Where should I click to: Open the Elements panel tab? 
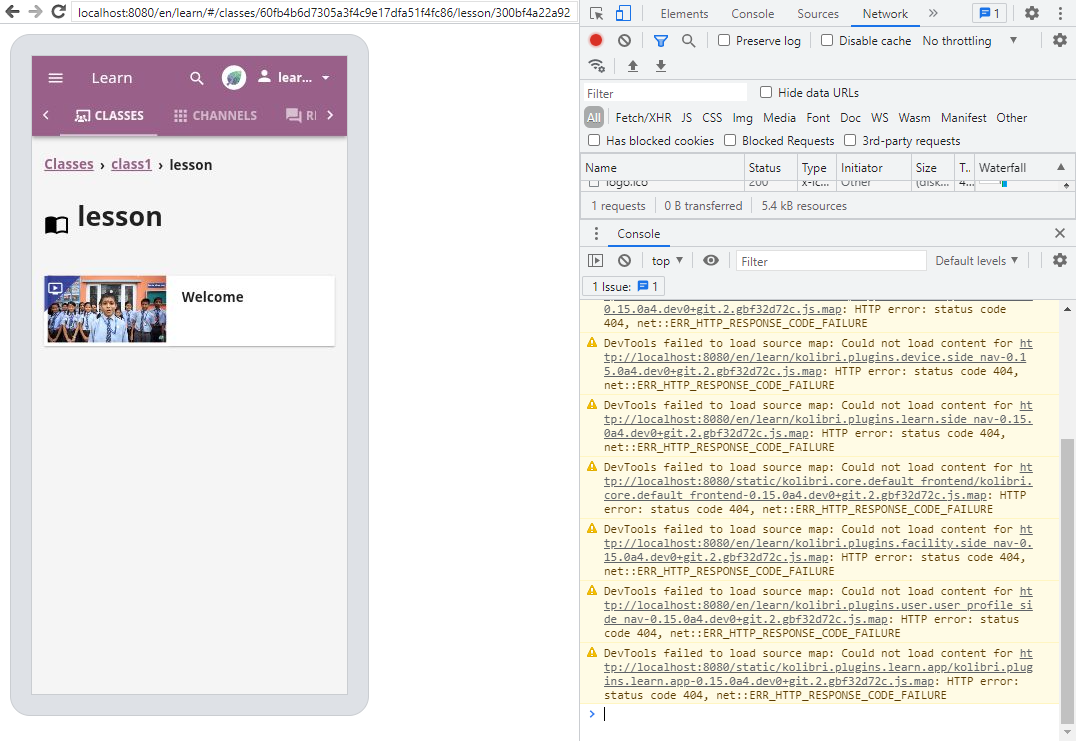[x=684, y=14]
